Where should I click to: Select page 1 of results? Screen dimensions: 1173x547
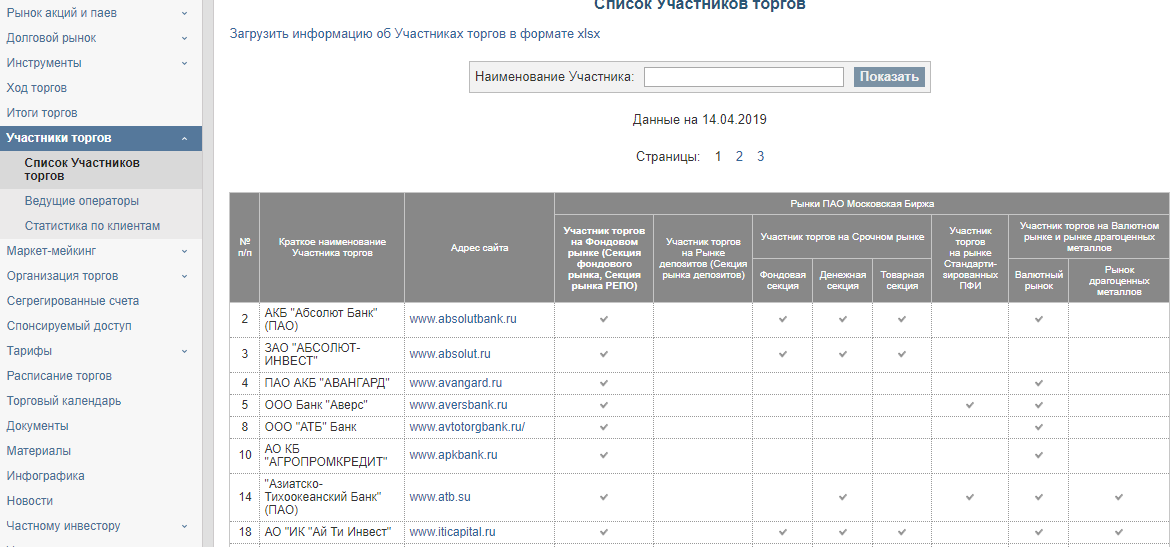[x=718, y=156]
